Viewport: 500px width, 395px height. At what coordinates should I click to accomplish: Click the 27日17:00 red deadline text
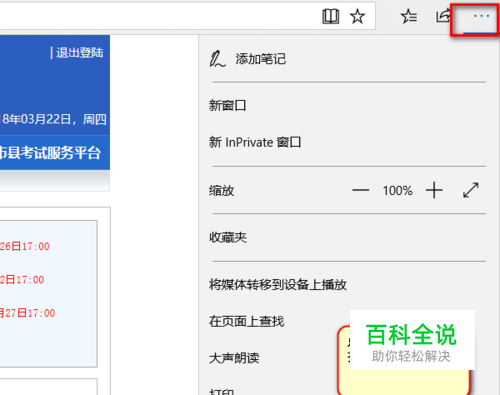[30, 313]
